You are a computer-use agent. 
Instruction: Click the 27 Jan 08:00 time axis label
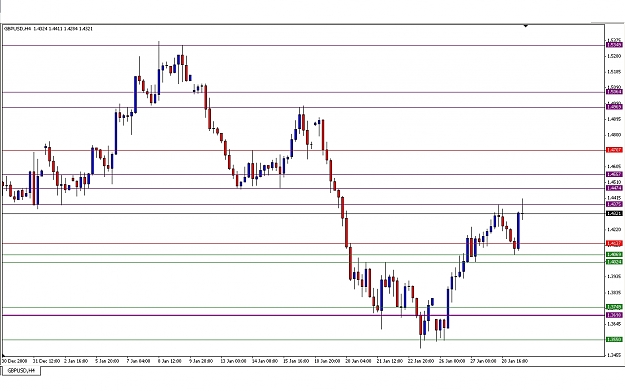[x=483, y=361]
